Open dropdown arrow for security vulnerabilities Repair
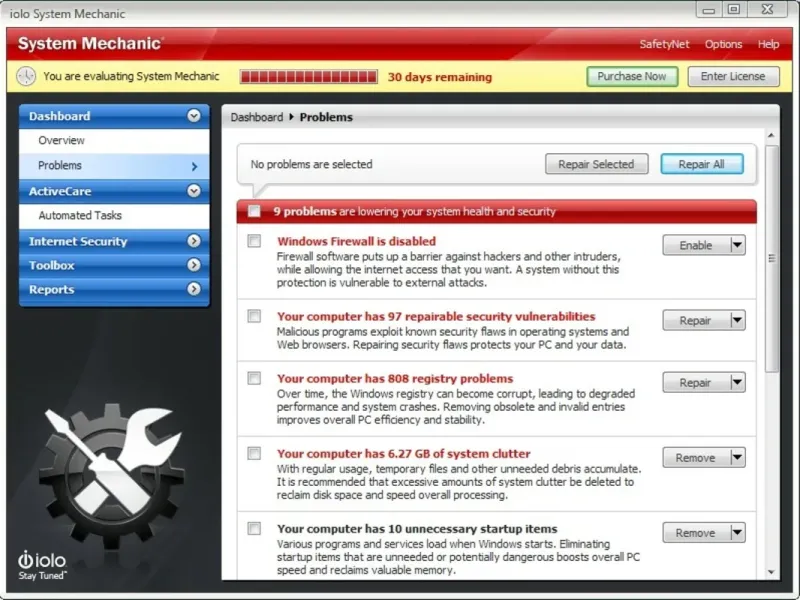The image size is (800, 600). pos(737,321)
